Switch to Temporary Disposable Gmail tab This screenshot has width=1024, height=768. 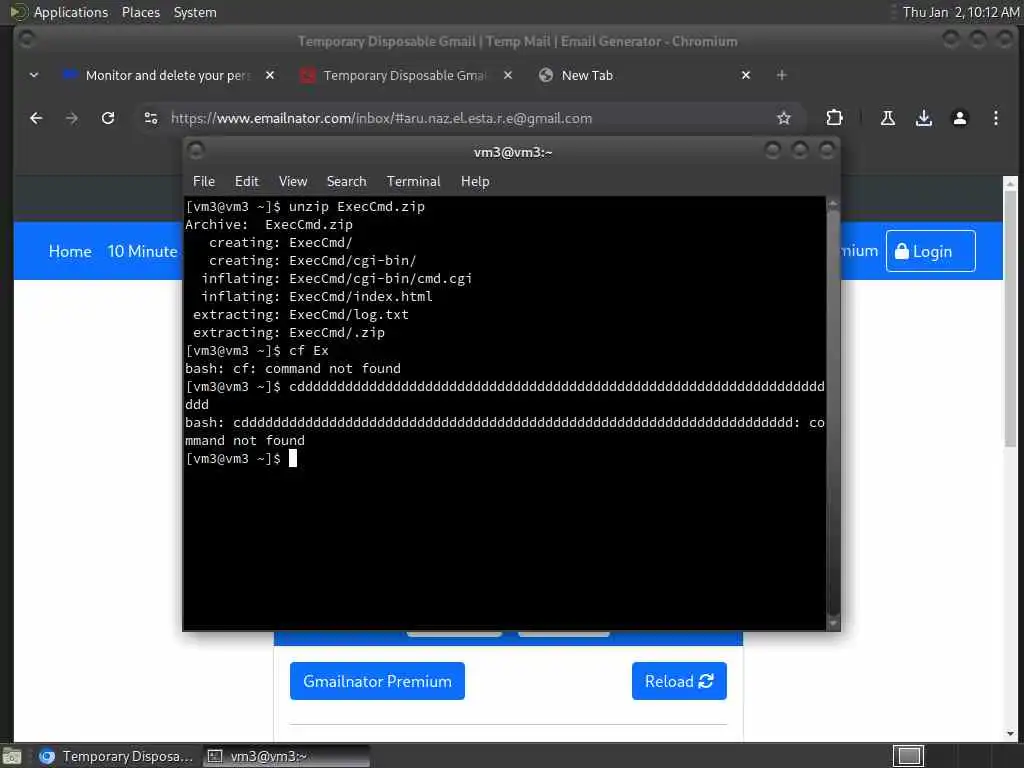[x=405, y=75]
